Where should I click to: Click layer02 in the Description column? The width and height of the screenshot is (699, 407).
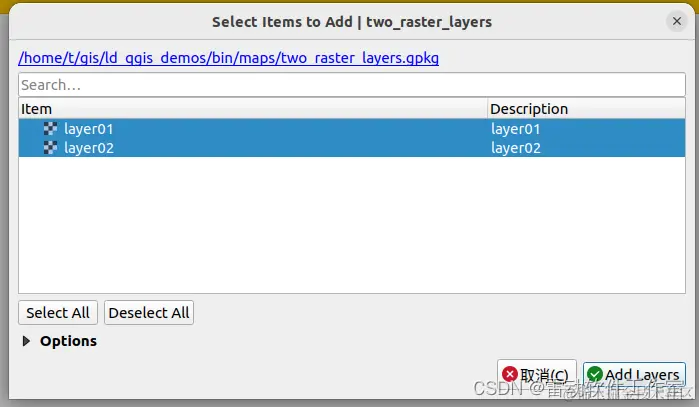(516, 148)
